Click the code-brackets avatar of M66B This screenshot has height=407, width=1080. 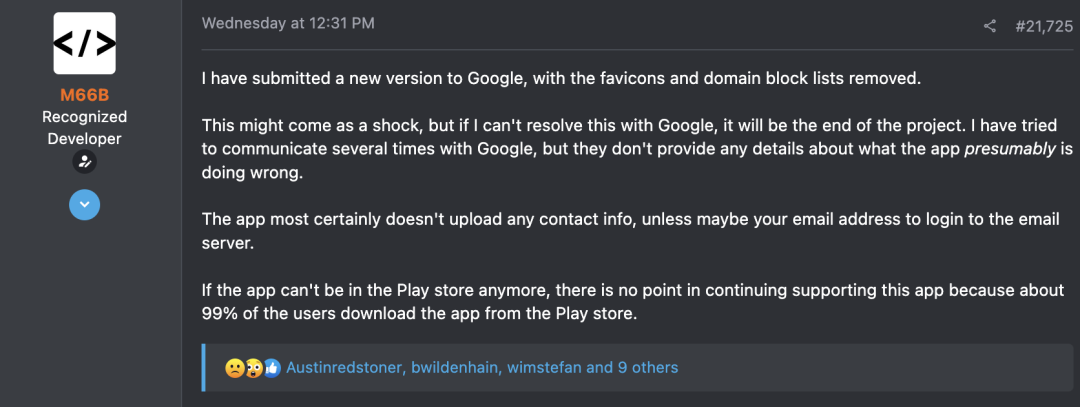[84, 43]
